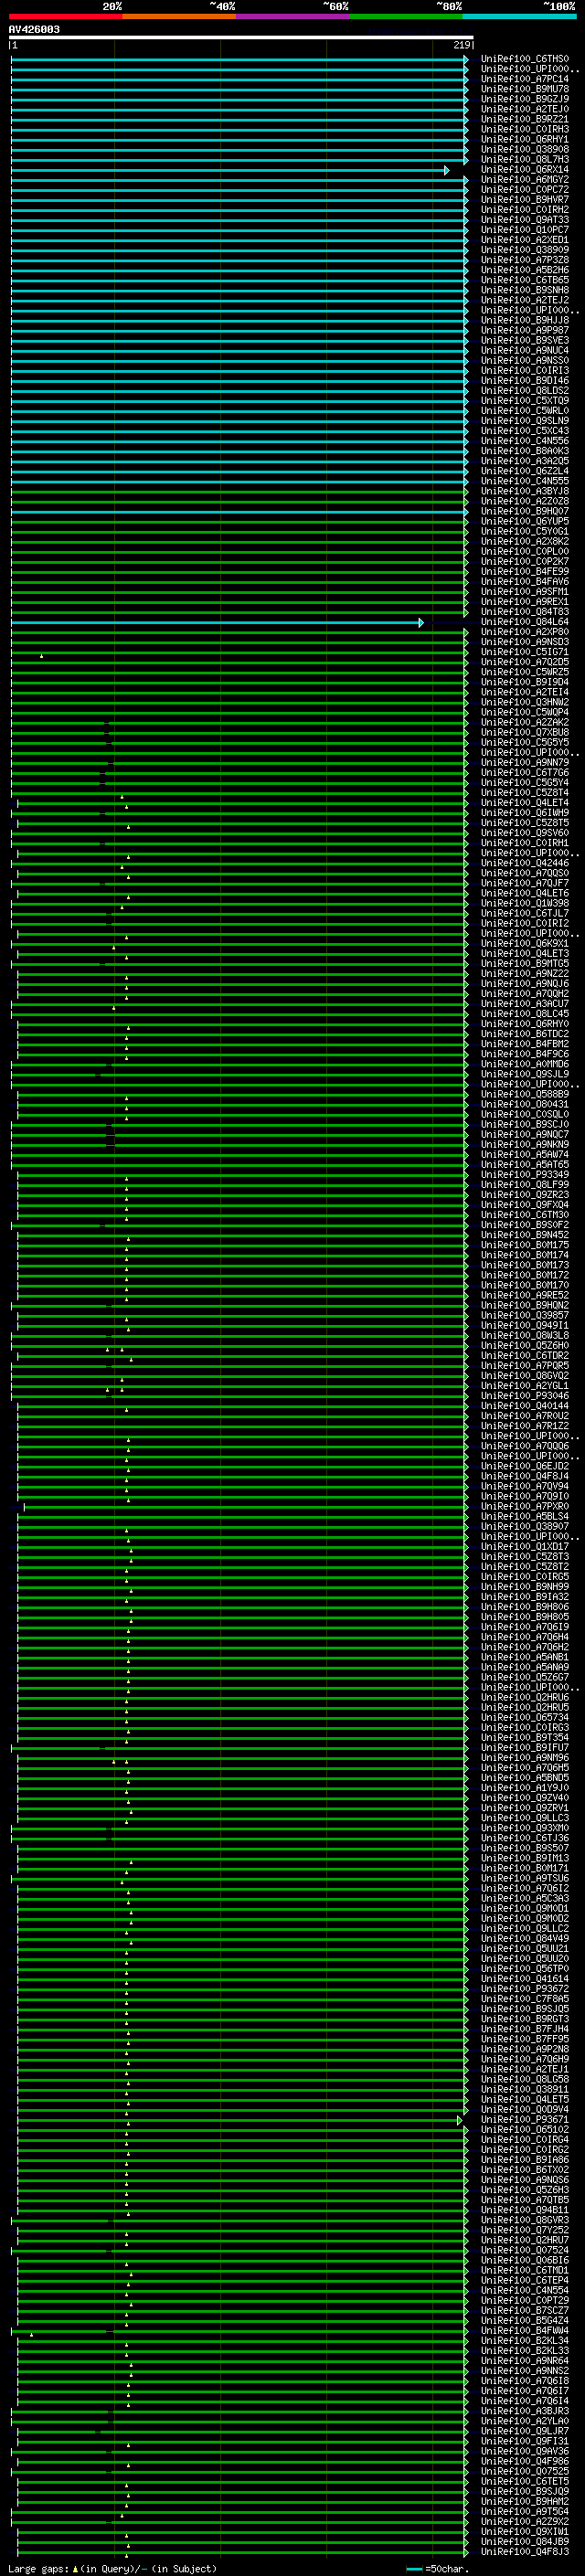Open hit UniRef100_A9SFM1

point(525,591)
